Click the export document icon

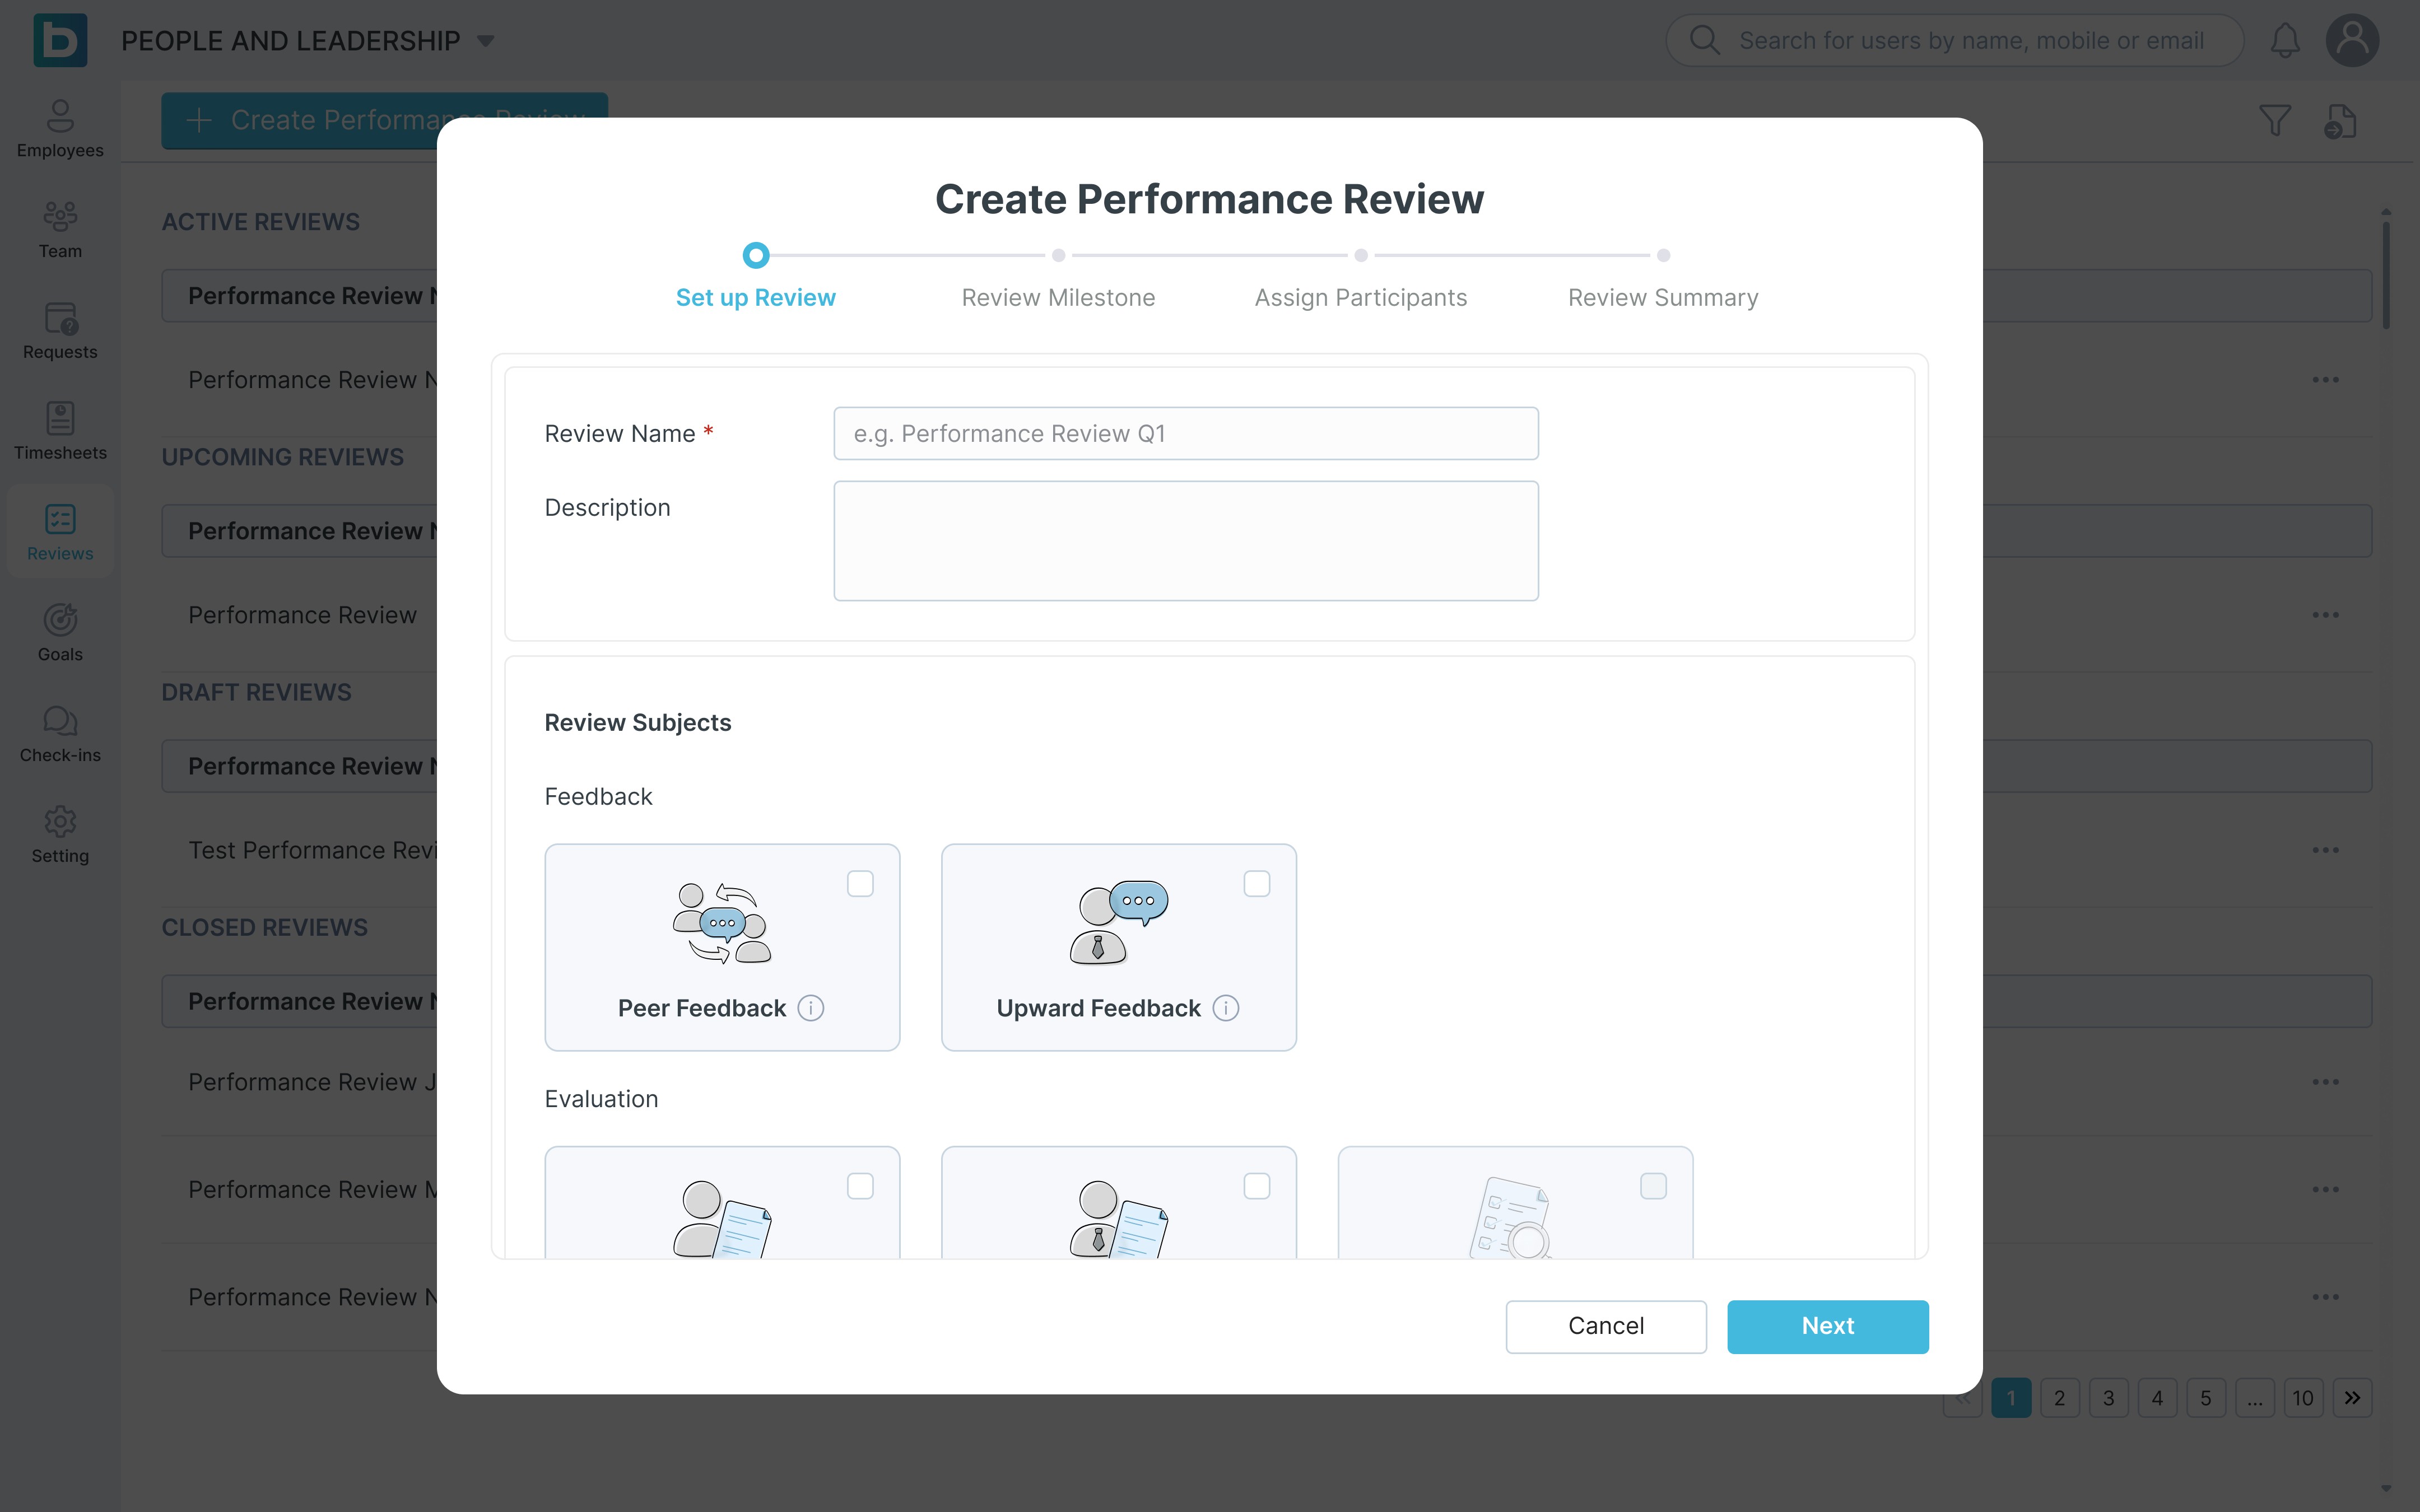pyautogui.click(x=2340, y=121)
